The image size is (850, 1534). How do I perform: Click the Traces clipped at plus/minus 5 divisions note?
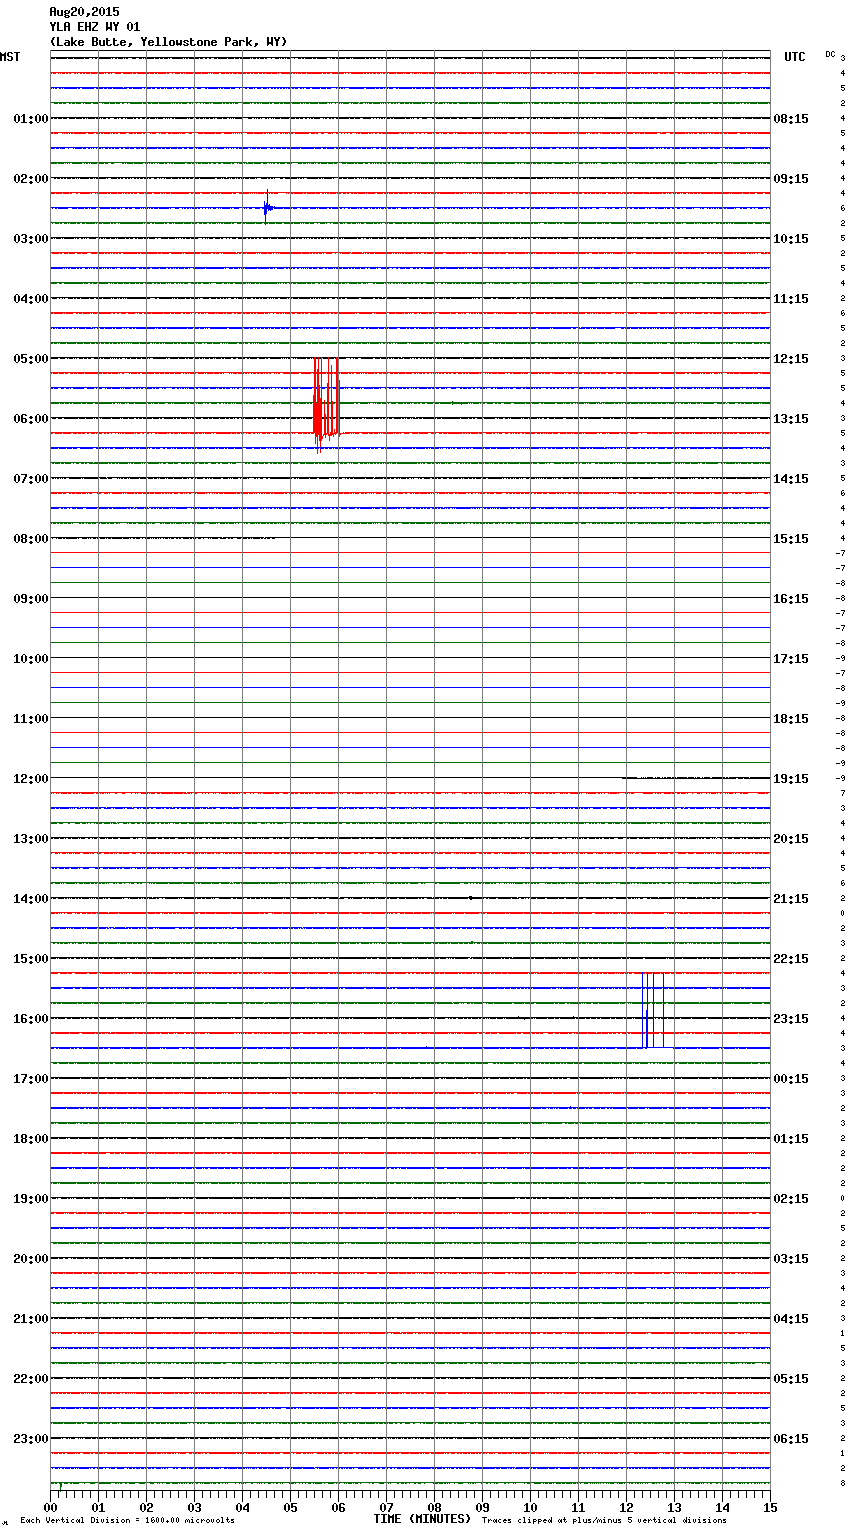point(604,1521)
